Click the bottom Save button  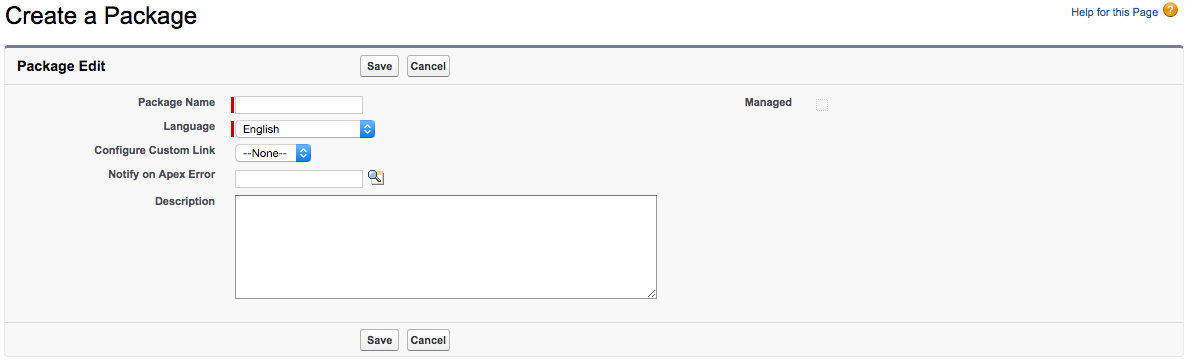[x=379, y=340]
